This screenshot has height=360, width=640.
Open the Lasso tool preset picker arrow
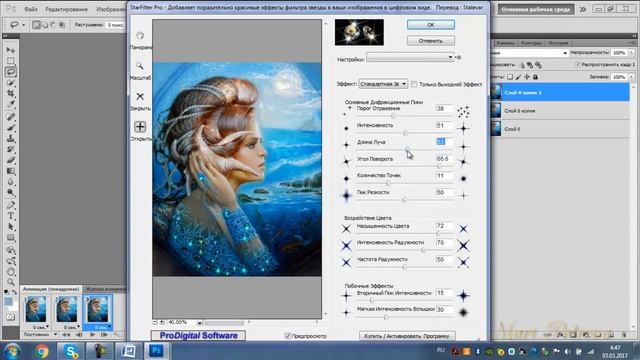23,25
